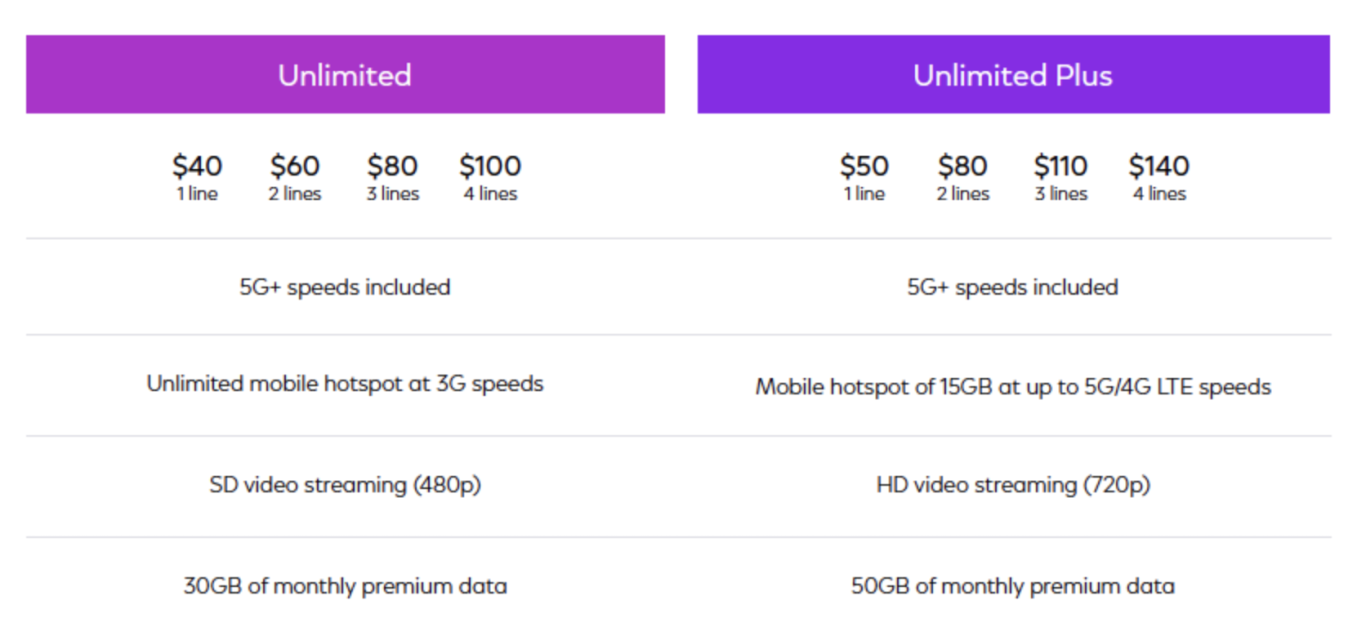Select the Unlimited plan header
1366x627 pixels.
coord(345,75)
